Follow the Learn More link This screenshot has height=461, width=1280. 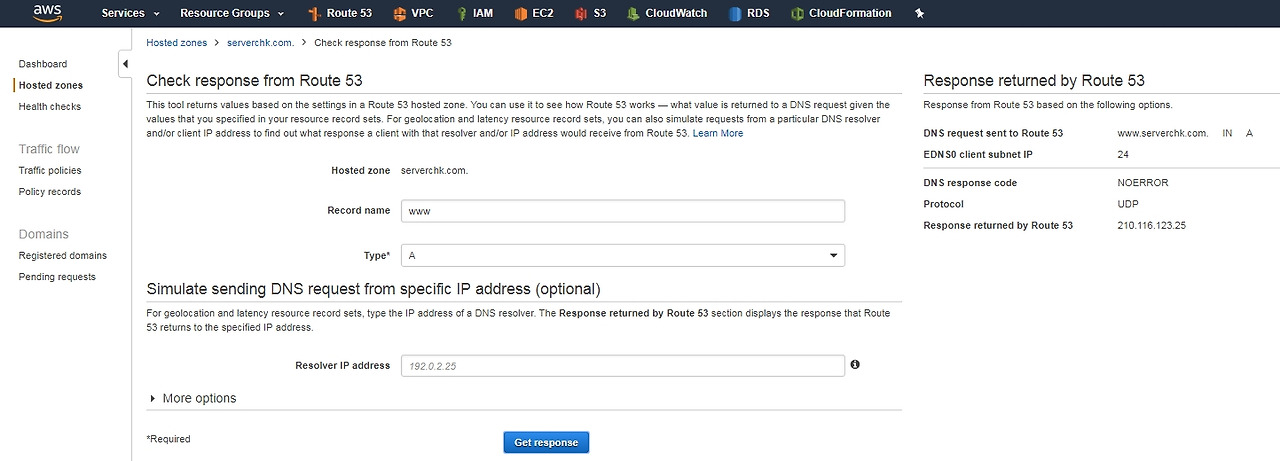(x=718, y=133)
